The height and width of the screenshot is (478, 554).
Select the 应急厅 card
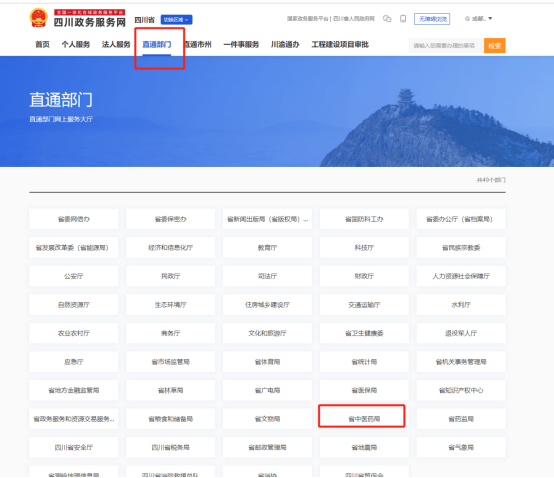[x=74, y=362]
